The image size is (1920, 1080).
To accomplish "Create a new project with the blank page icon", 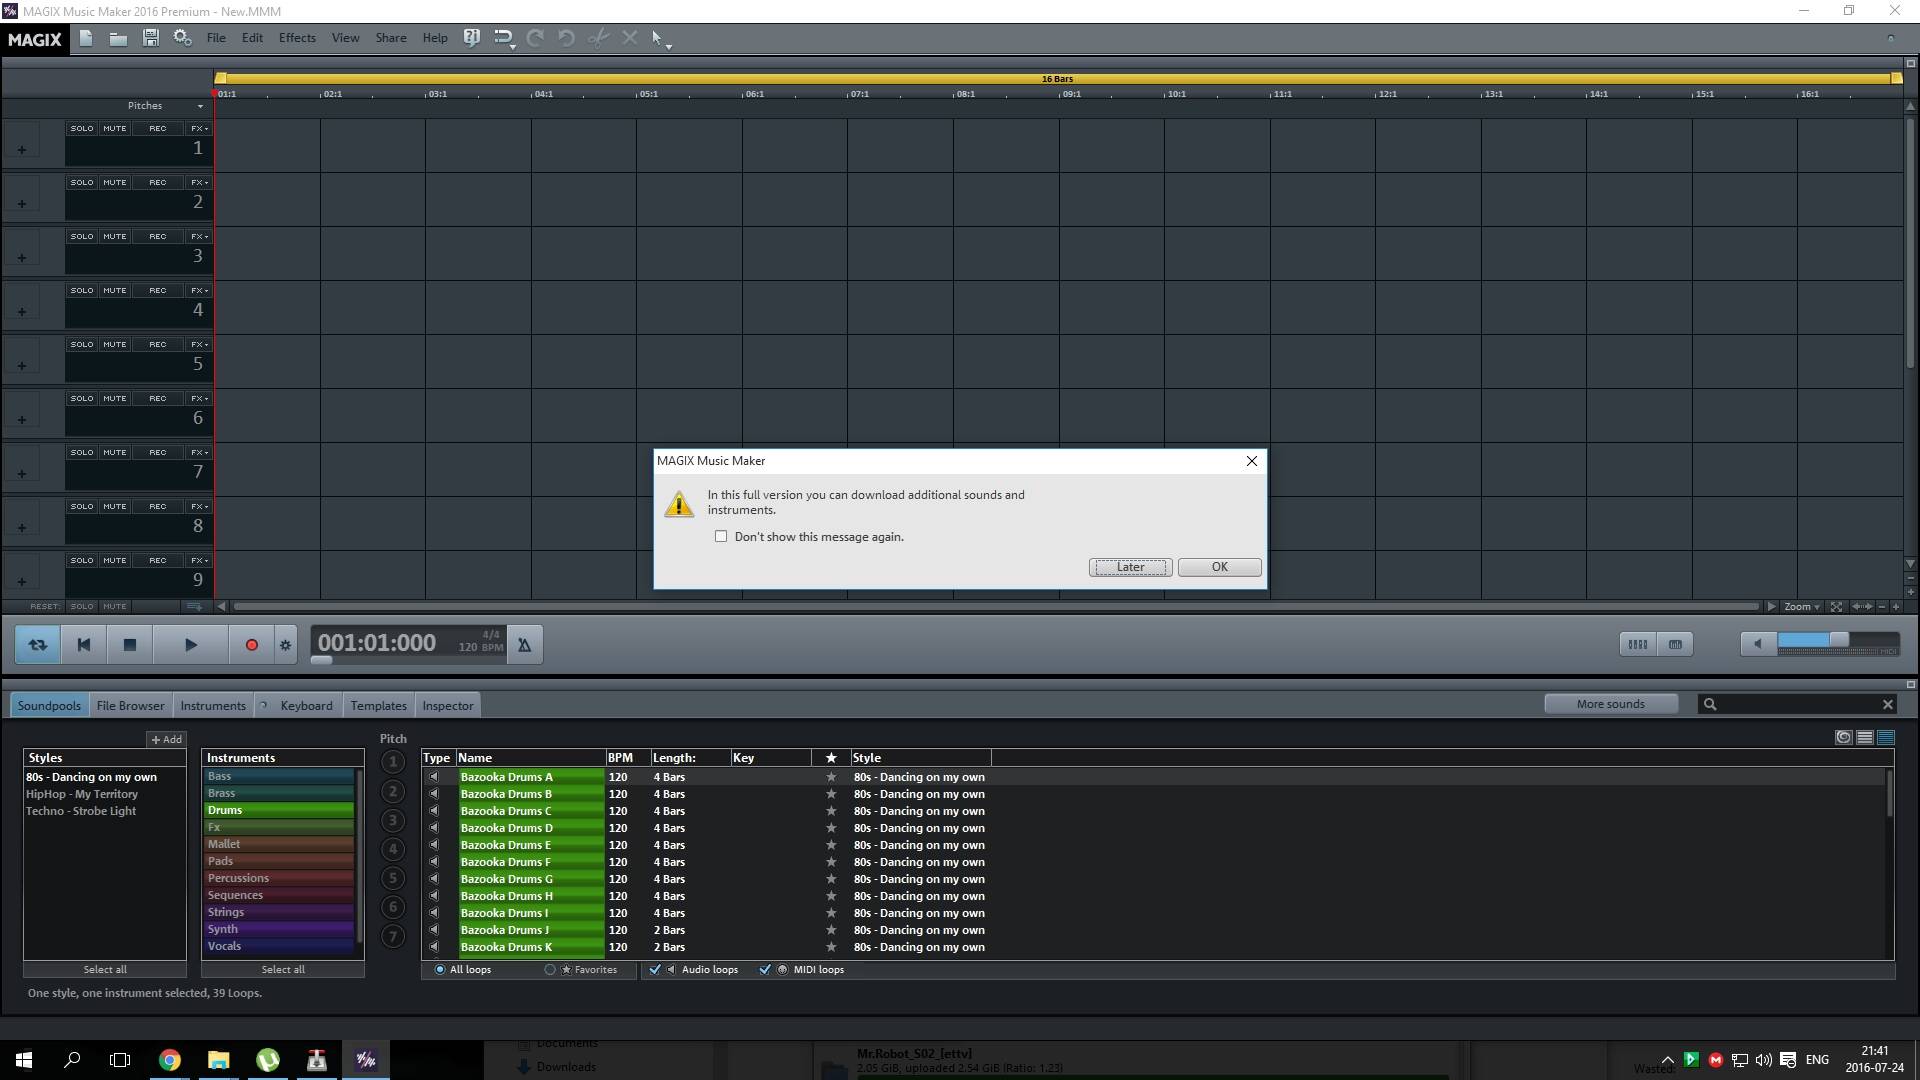I will point(86,38).
